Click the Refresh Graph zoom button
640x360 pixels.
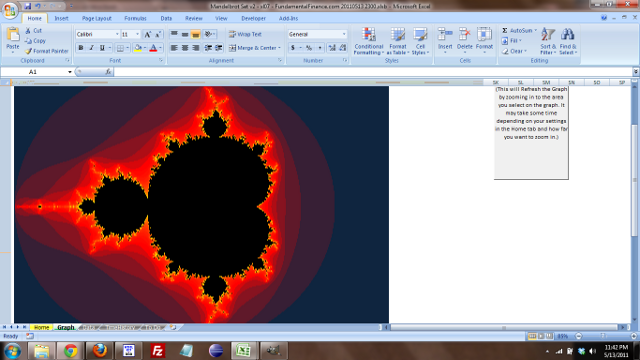pyautogui.click(x=531, y=133)
